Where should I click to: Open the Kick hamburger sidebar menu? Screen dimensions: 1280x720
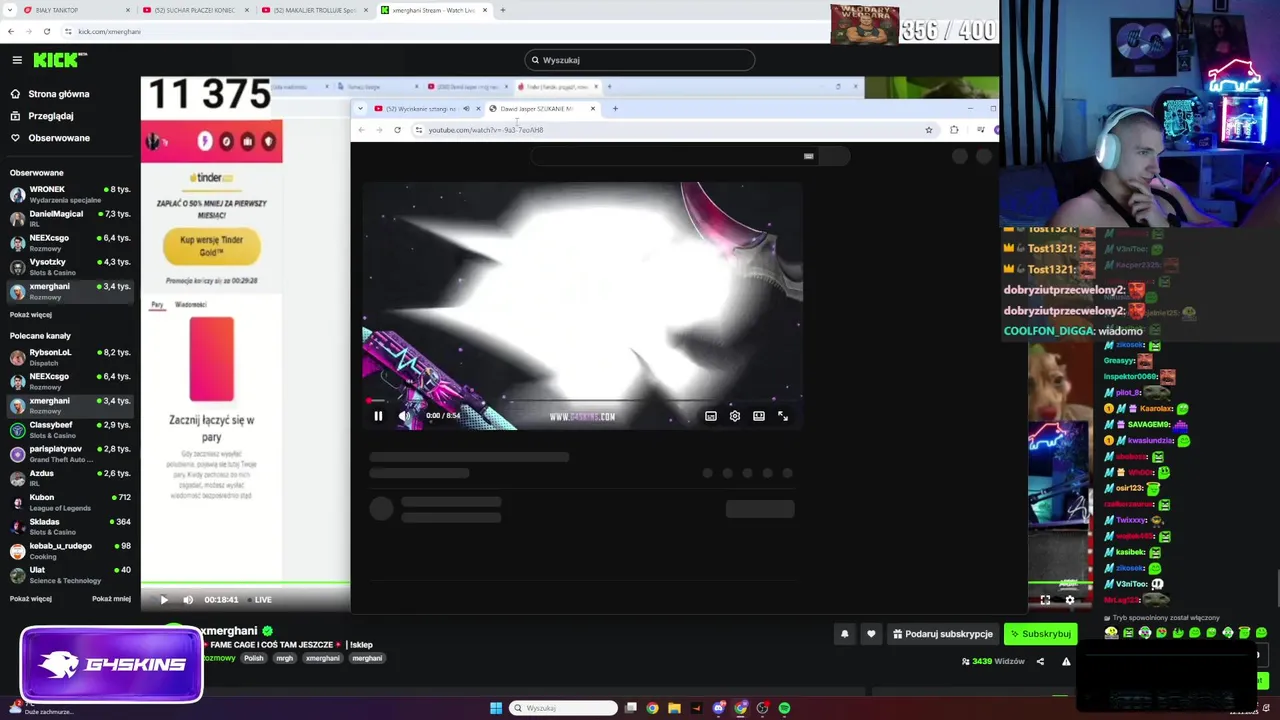coord(17,60)
